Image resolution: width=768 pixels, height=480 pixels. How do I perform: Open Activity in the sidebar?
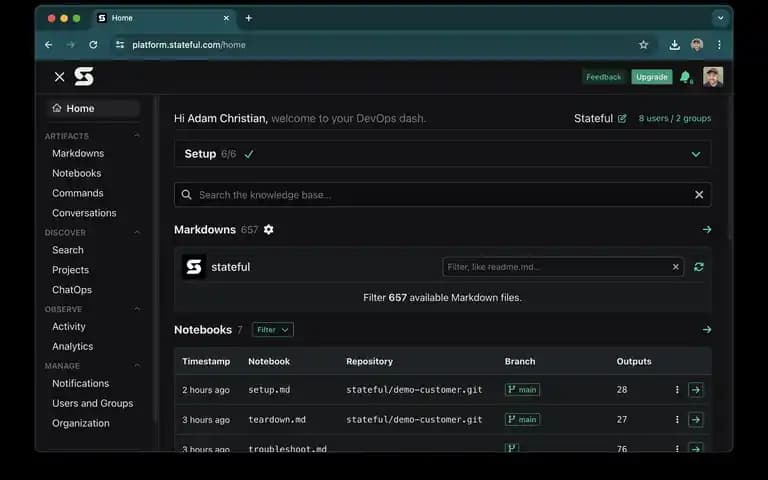69,326
